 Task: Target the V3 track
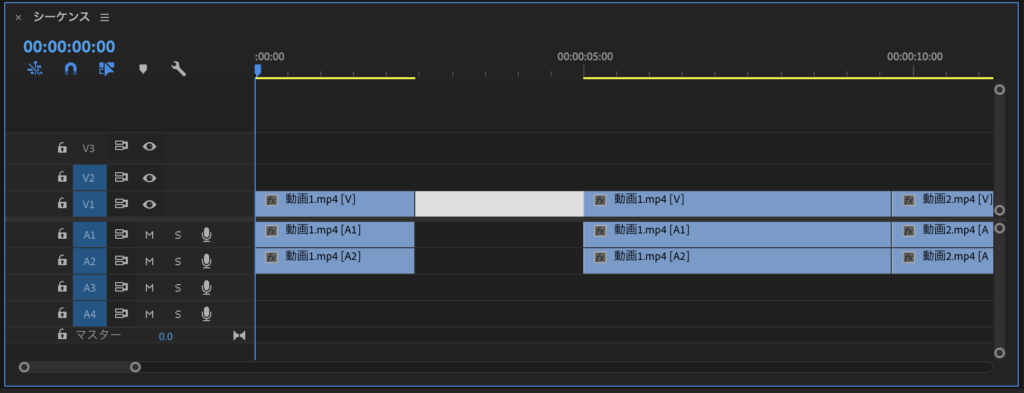89,148
